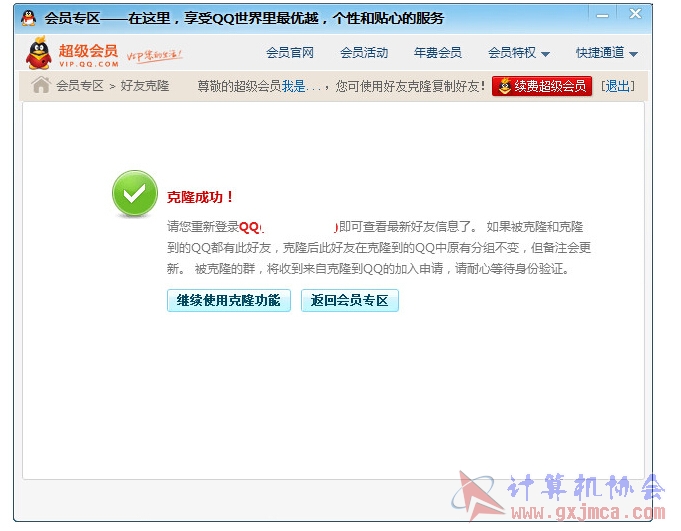This screenshot has width=681, height=531.
Task: Open the 会员官网 menu item
Action: [x=290, y=53]
